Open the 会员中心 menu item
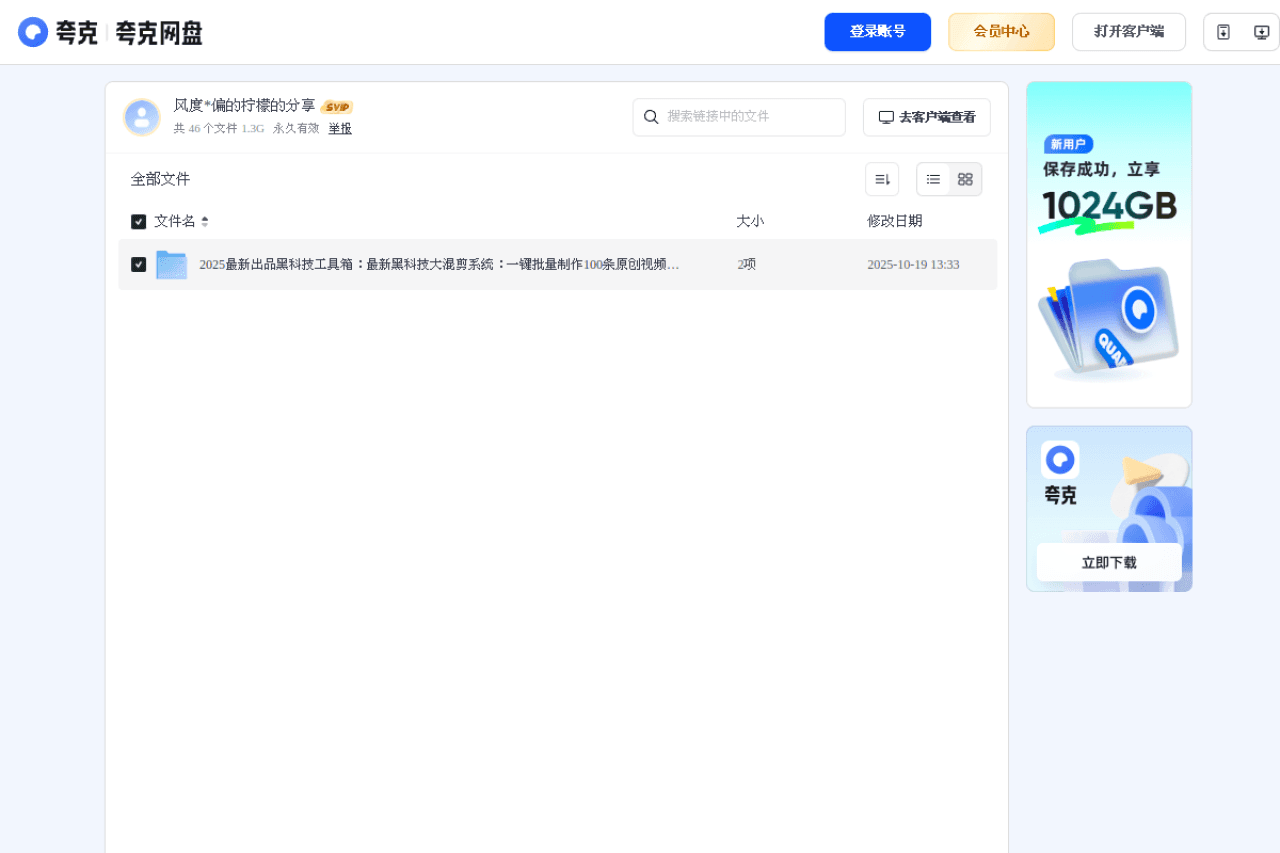This screenshot has width=1280, height=853. [1001, 31]
